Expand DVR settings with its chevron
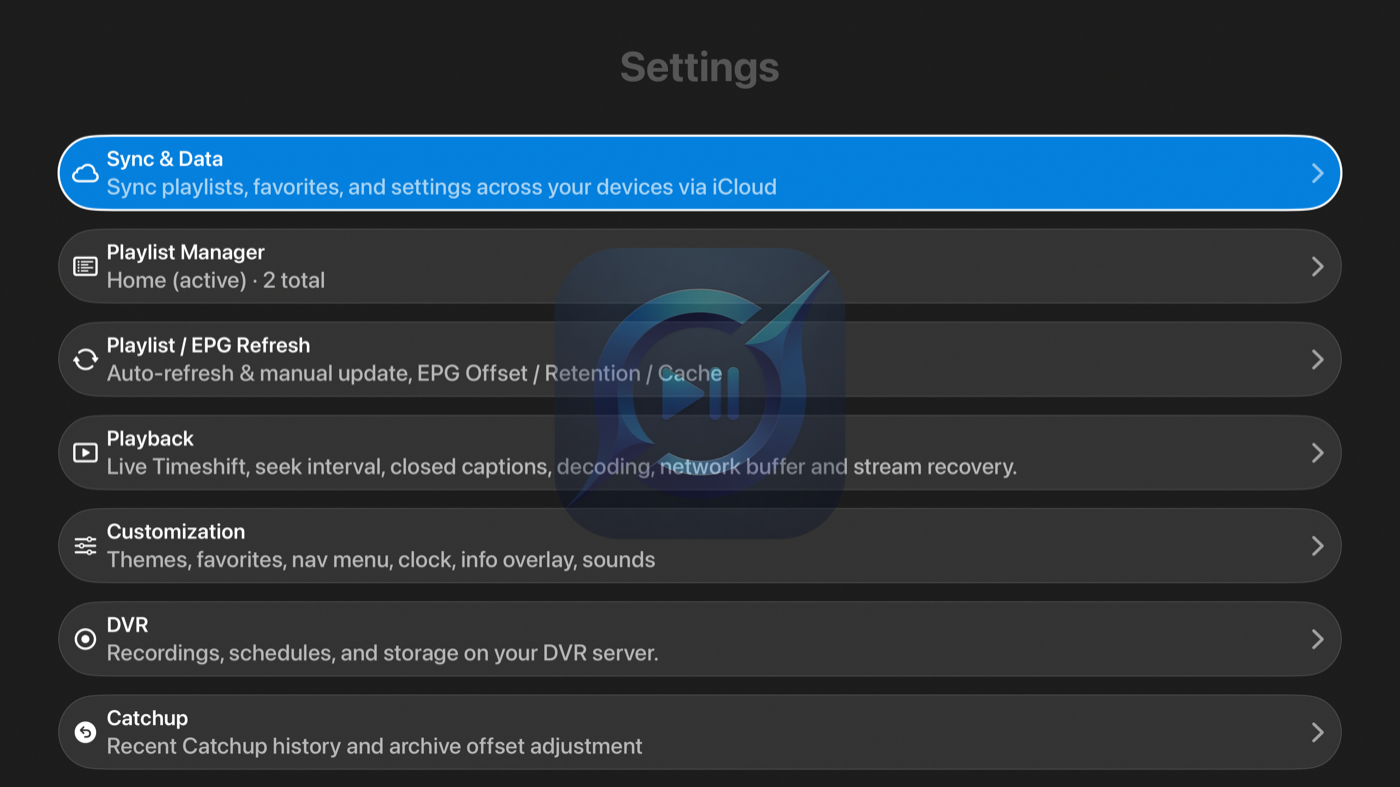Screen dimensions: 1400x787 (1317, 639)
